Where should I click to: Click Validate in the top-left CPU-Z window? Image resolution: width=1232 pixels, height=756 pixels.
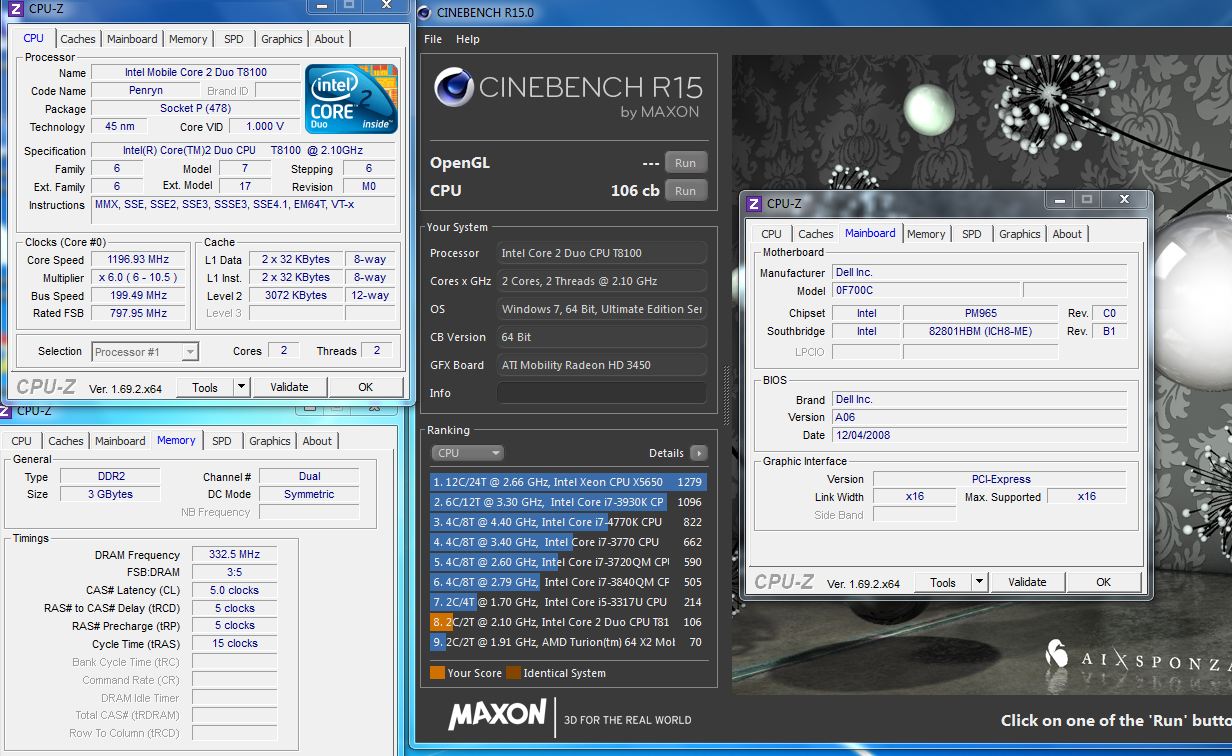tap(289, 387)
